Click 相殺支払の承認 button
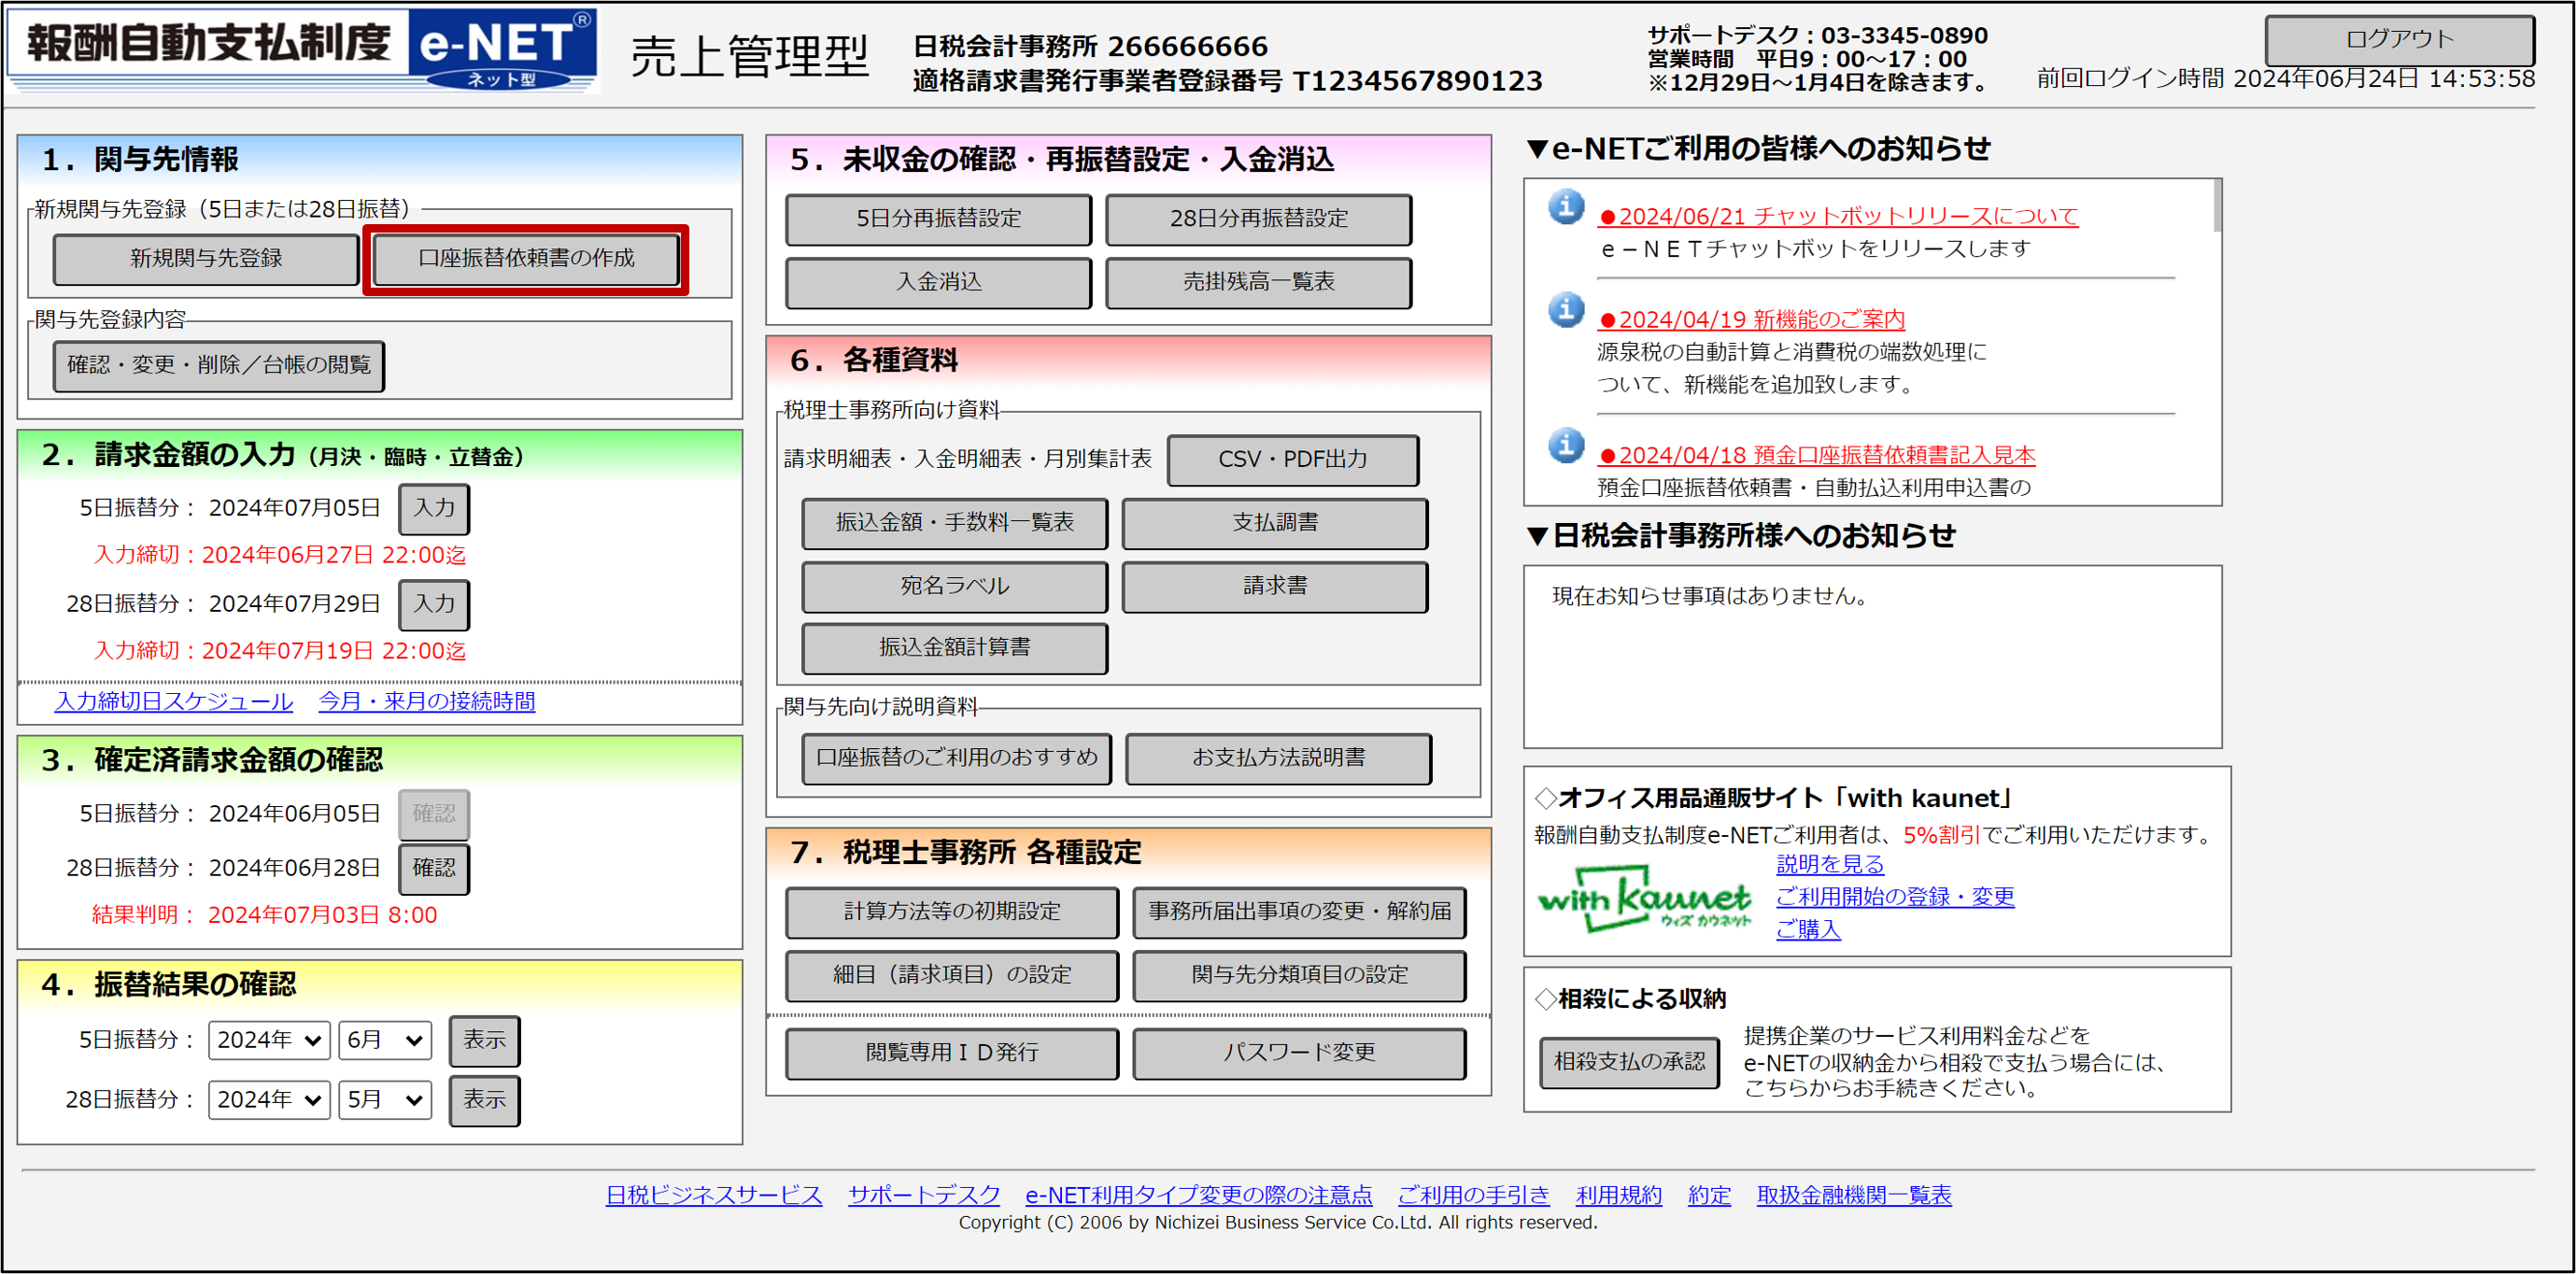 click(x=1628, y=1062)
